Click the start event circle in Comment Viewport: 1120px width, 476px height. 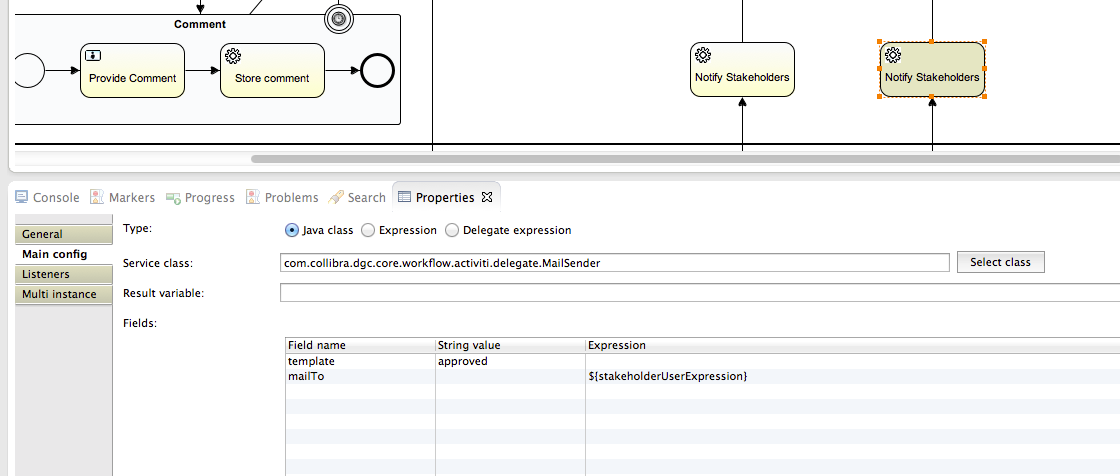pyautogui.click(x=27, y=71)
